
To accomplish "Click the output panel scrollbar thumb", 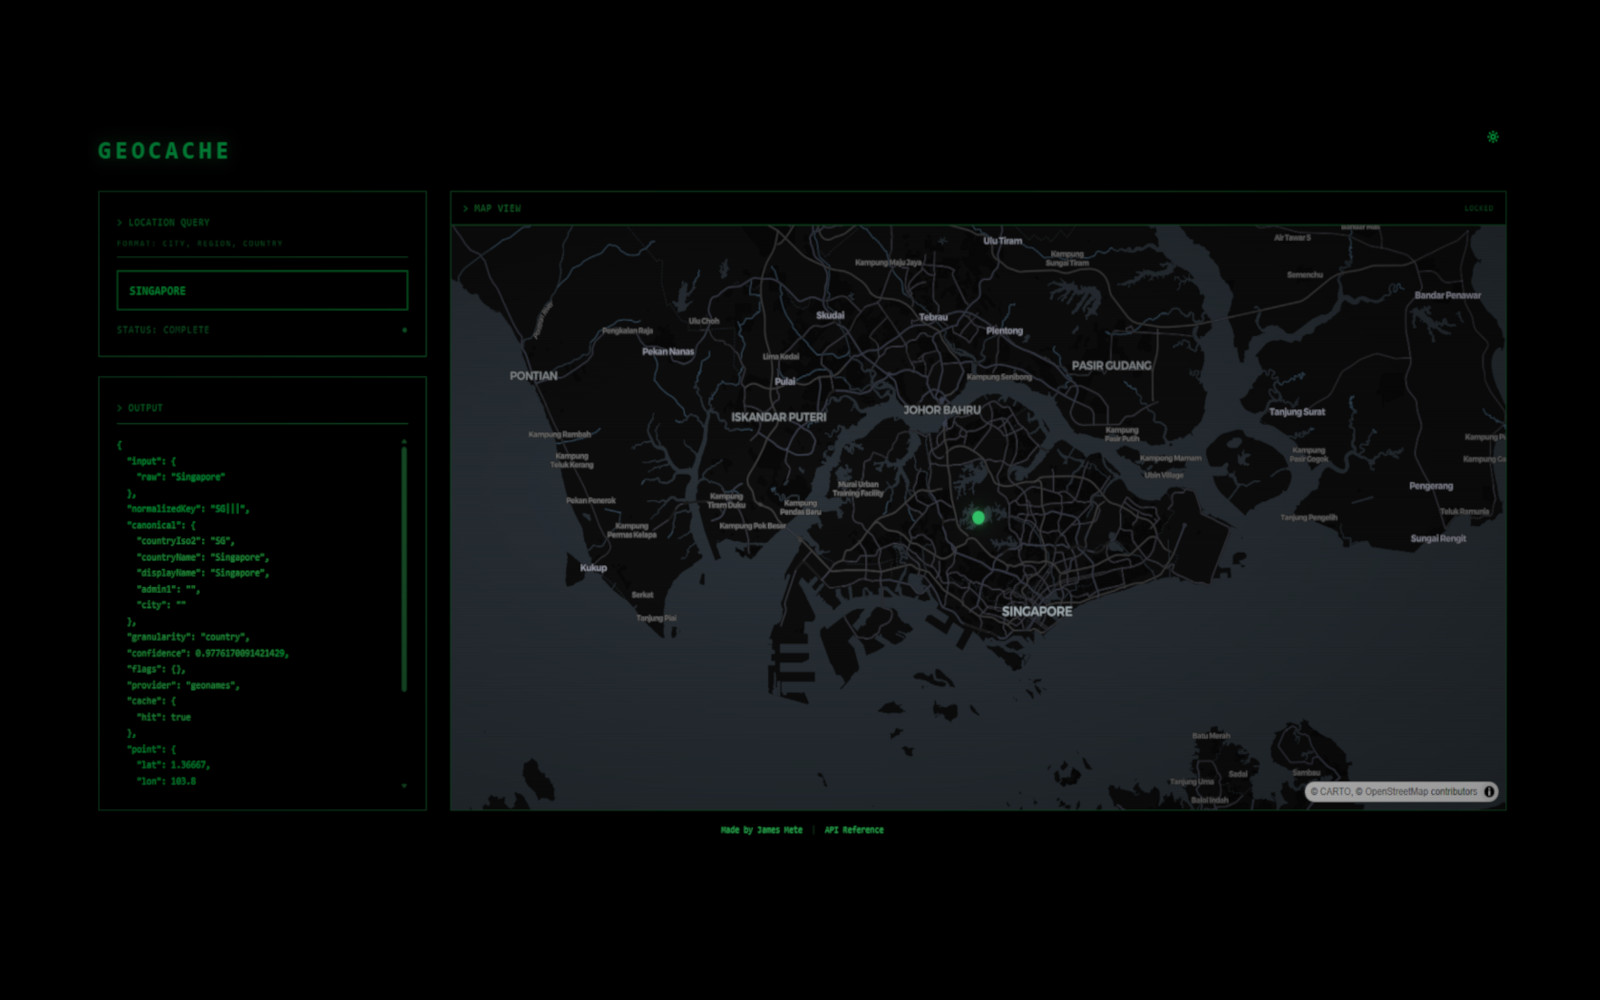I will [x=404, y=568].
